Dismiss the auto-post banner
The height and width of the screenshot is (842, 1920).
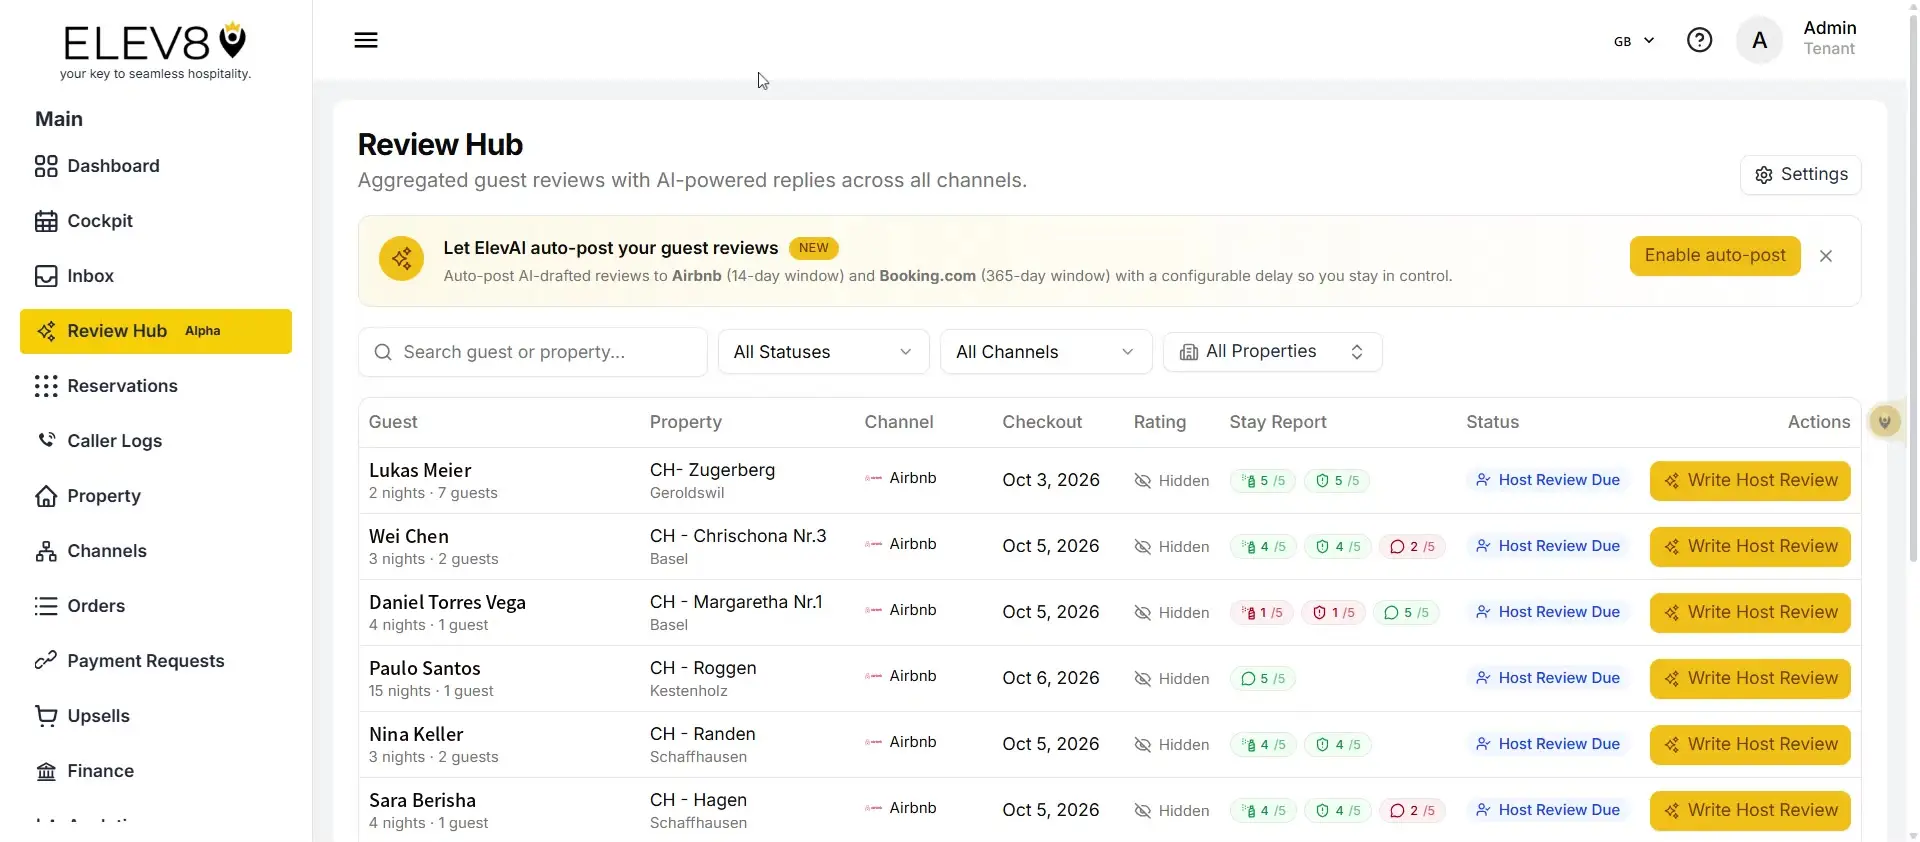[x=1826, y=256]
